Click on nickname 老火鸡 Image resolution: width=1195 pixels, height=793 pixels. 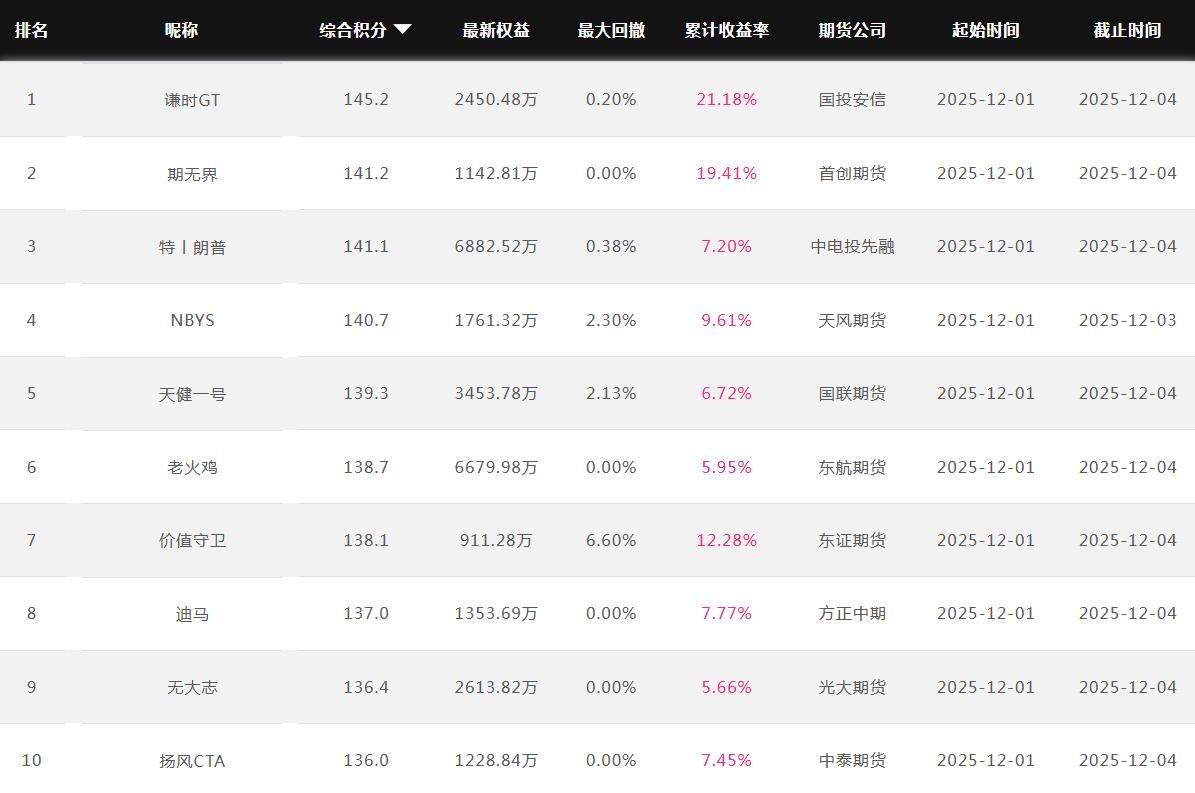(192, 467)
